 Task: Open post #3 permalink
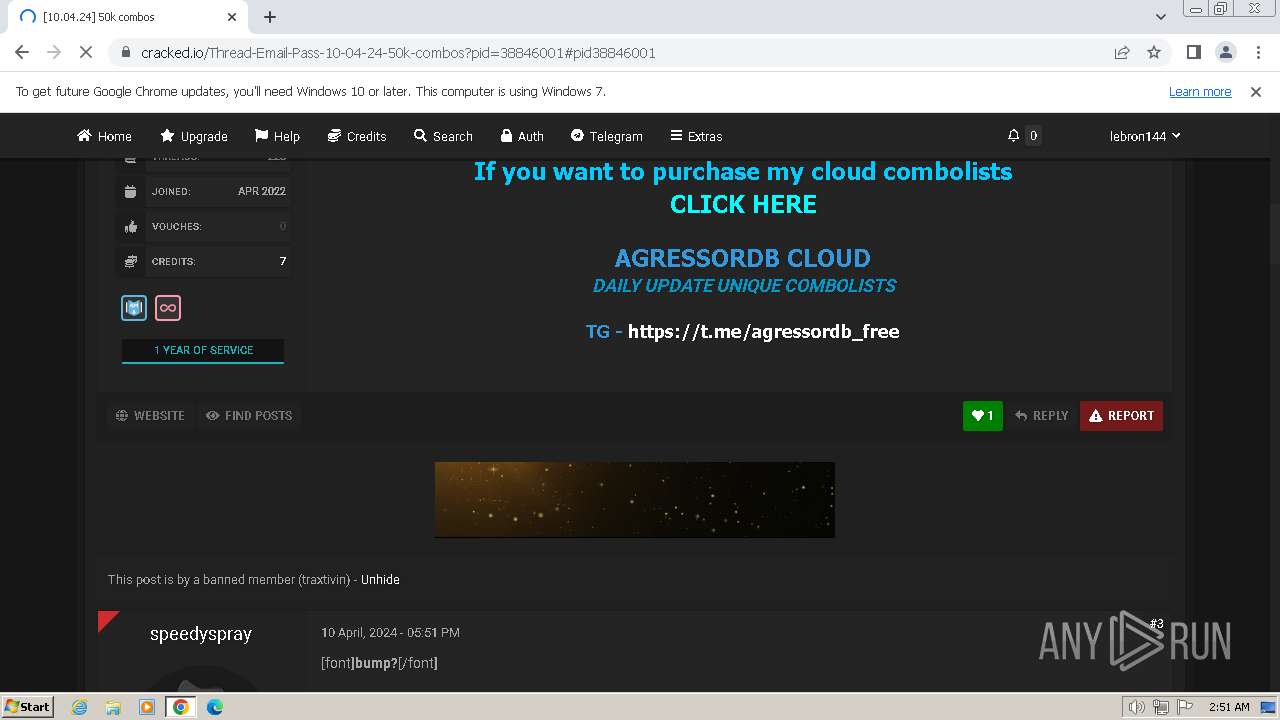[1156, 624]
